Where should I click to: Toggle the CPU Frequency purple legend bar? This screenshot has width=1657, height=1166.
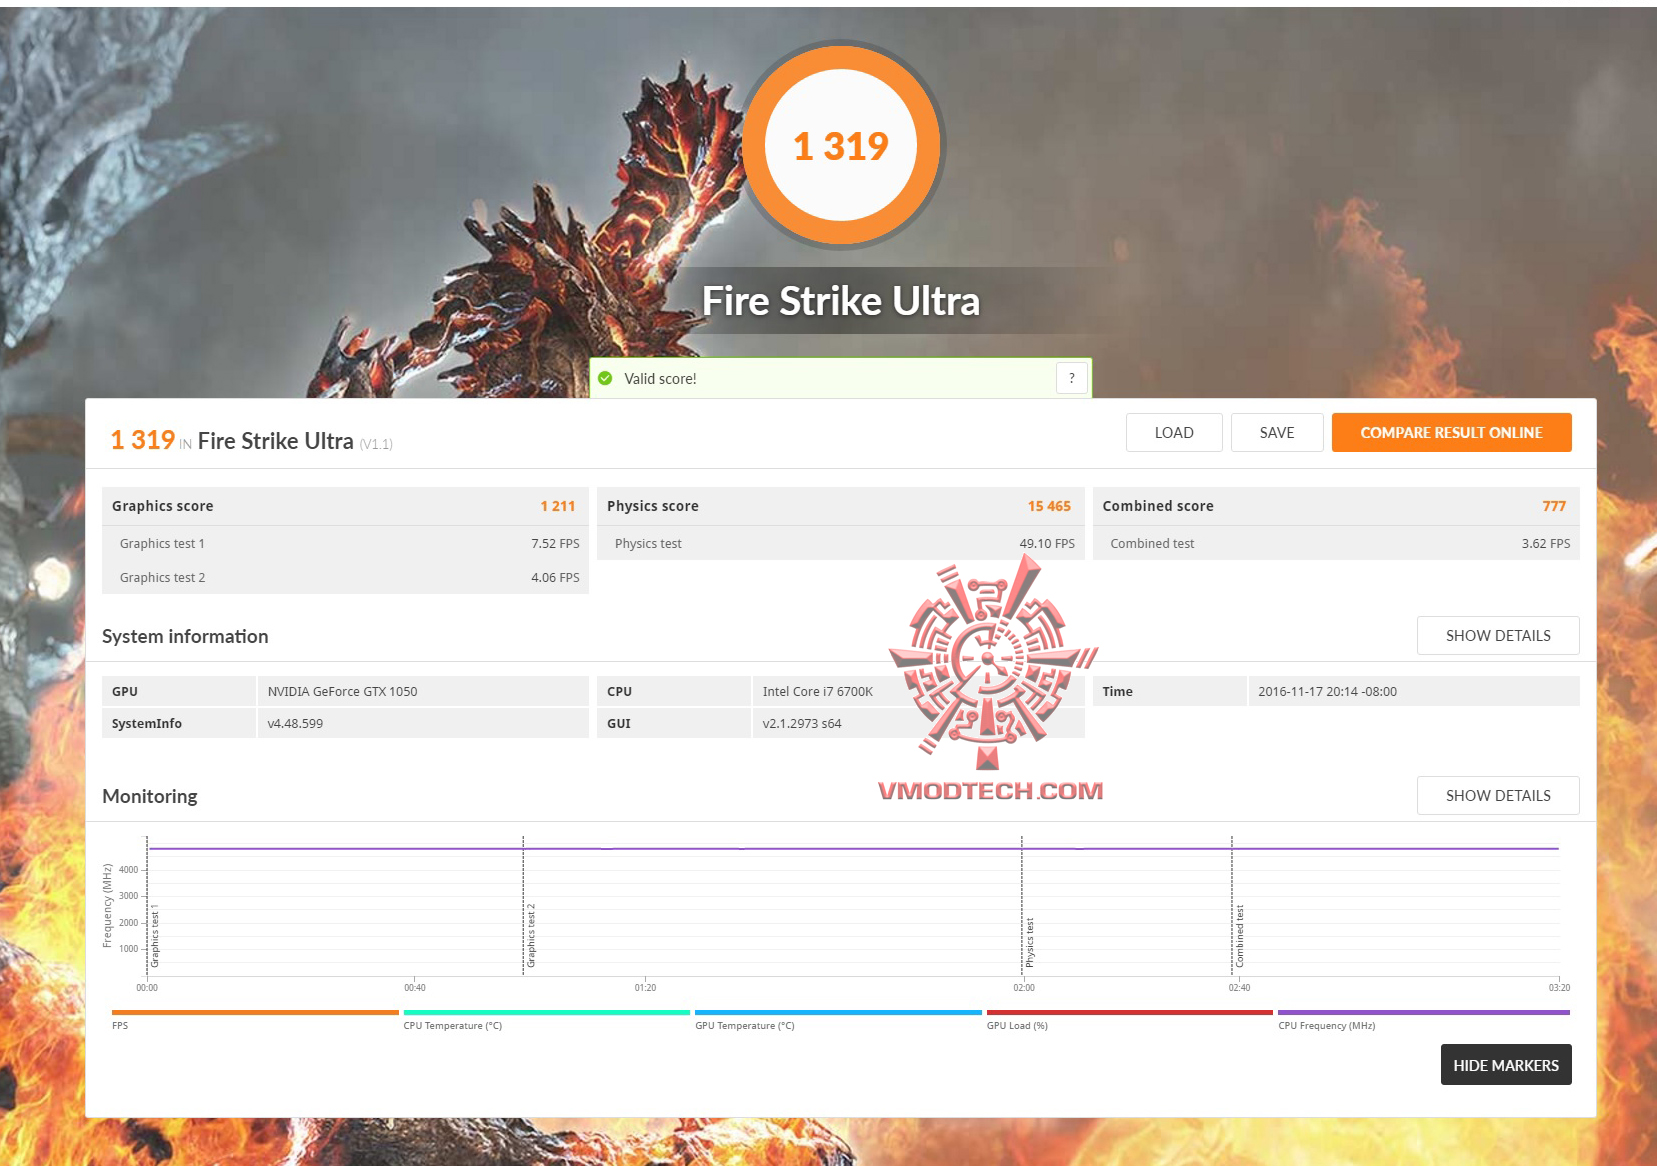[1424, 1012]
